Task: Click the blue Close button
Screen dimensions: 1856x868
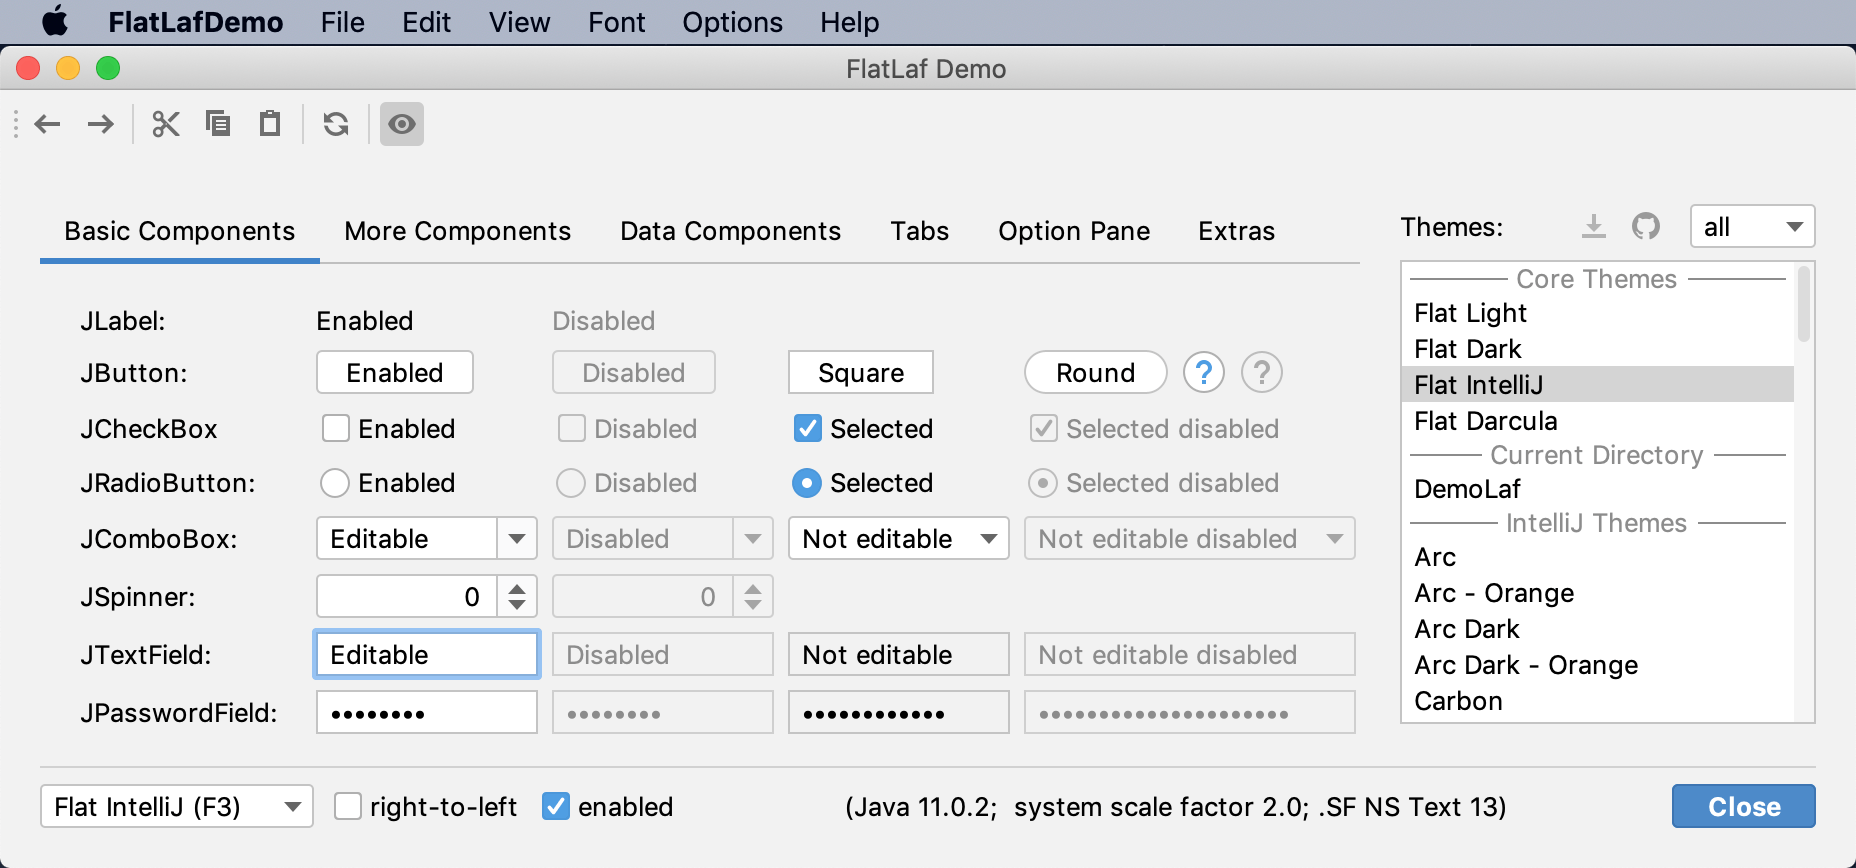Action: 1744,806
